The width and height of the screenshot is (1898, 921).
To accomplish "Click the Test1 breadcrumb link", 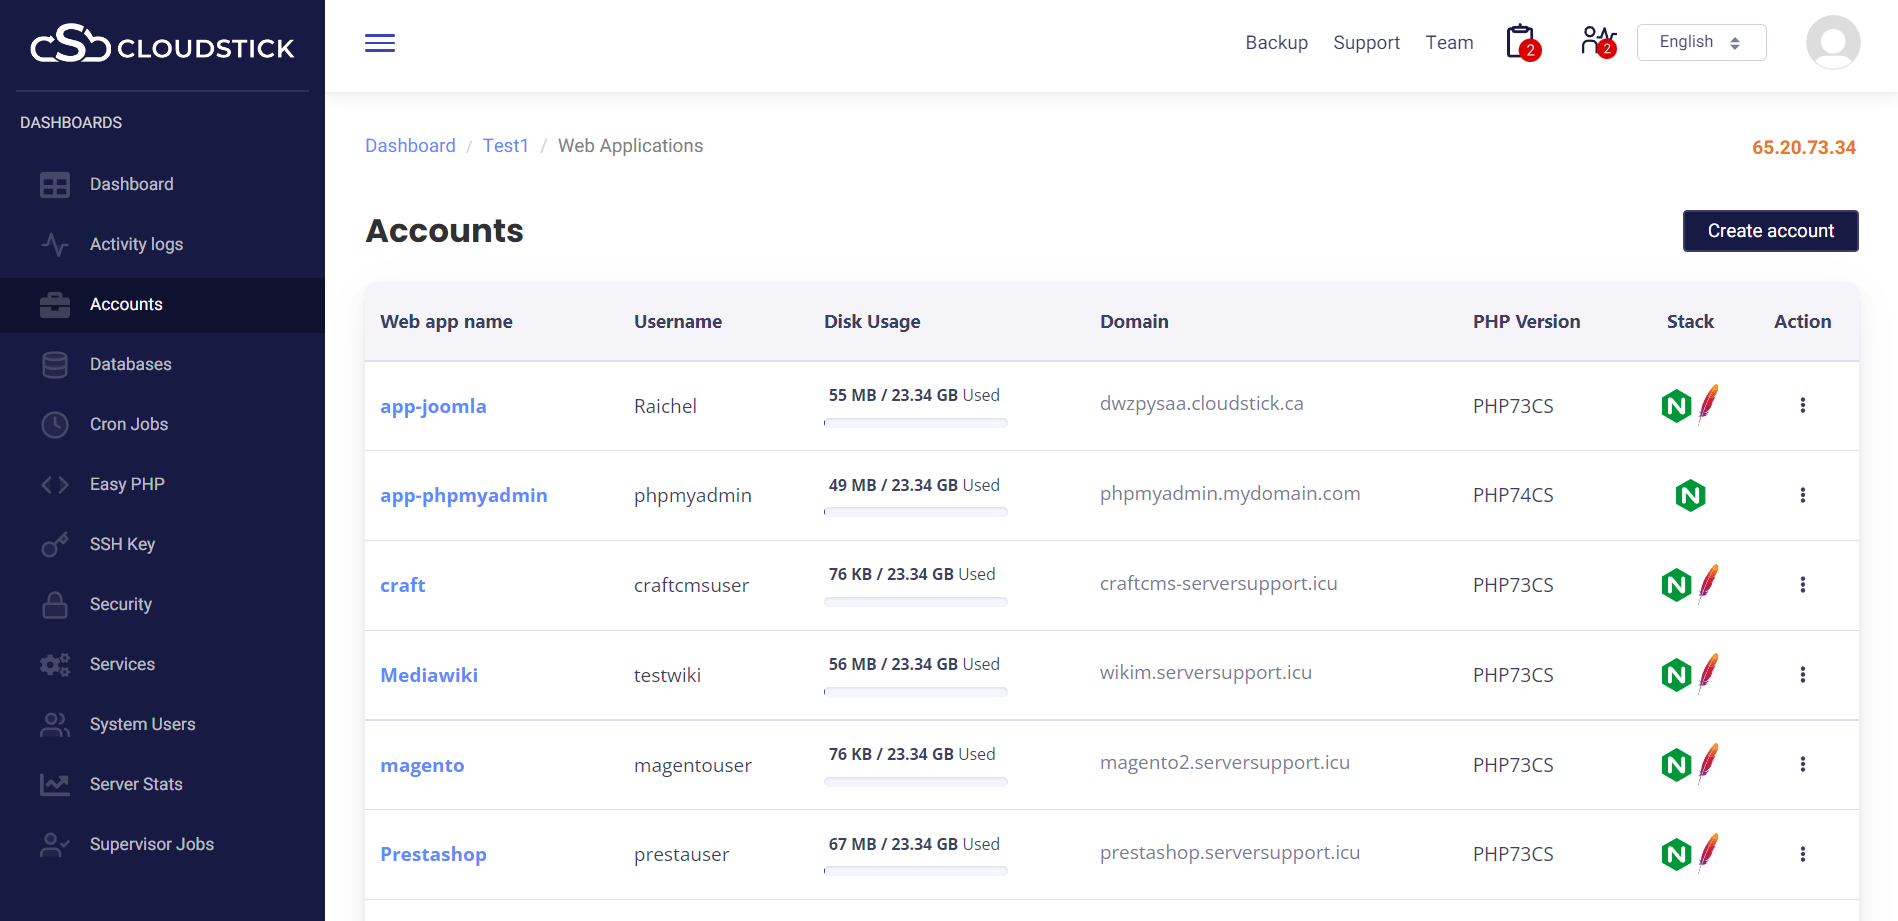I will click(x=505, y=146).
